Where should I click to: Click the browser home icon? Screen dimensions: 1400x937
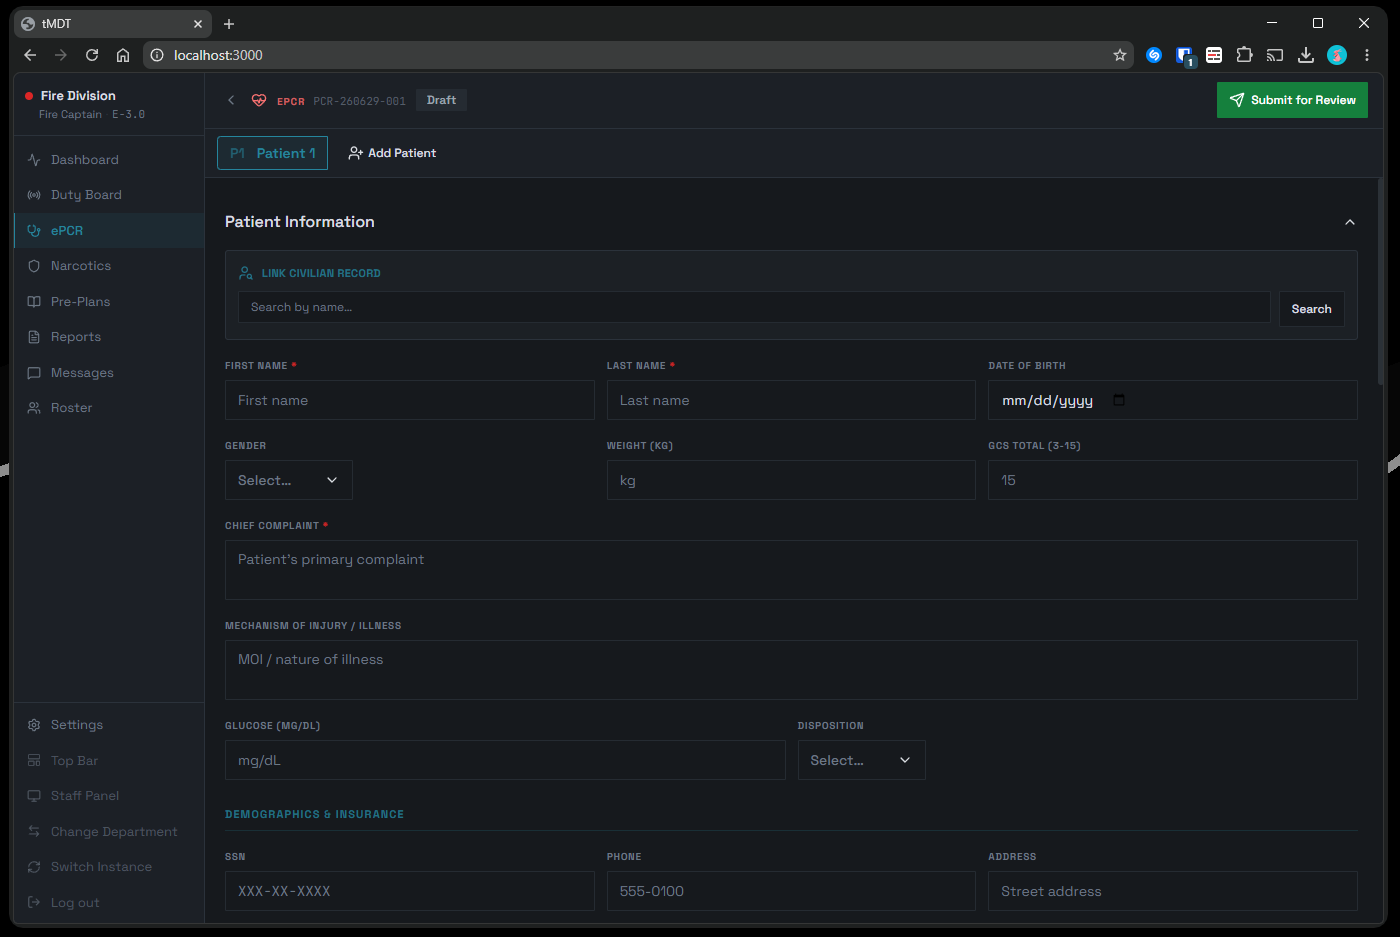click(123, 55)
